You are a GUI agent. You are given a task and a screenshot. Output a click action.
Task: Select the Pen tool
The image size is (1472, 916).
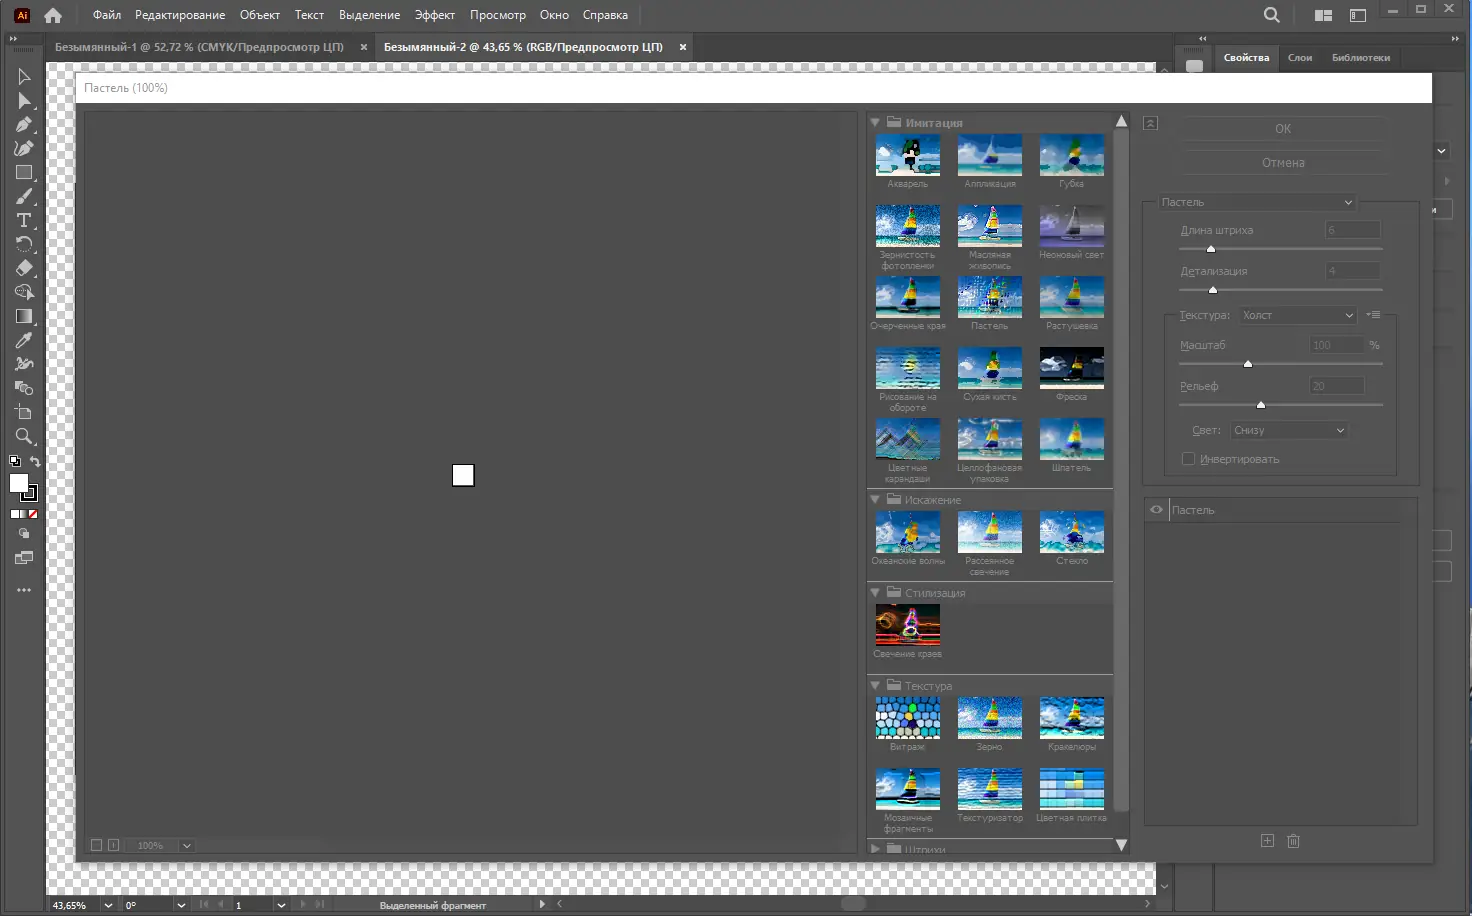coord(24,125)
